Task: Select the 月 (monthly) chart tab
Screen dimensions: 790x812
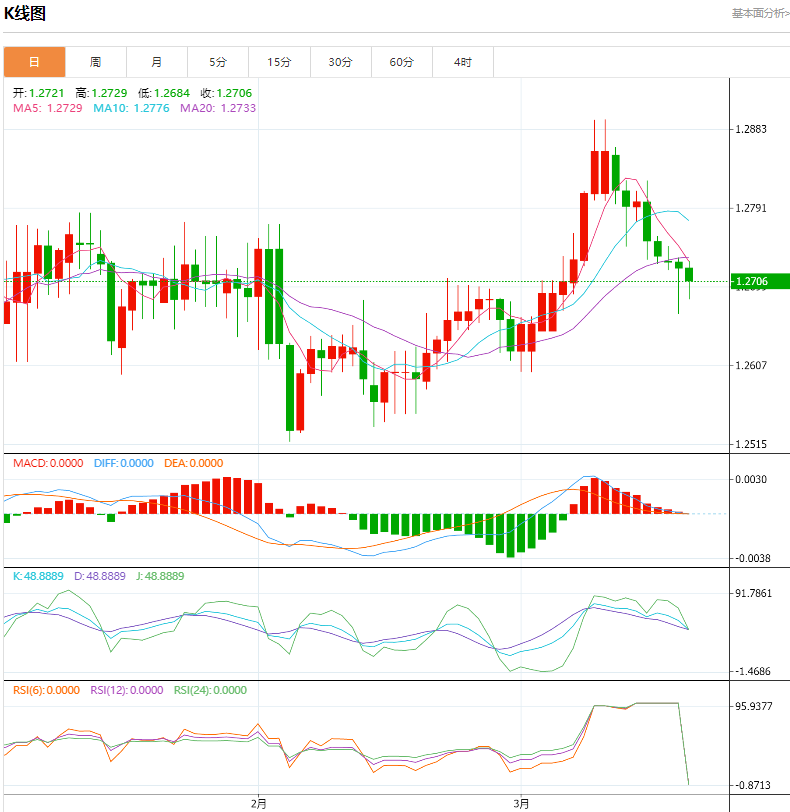Action: (x=157, y=62)
